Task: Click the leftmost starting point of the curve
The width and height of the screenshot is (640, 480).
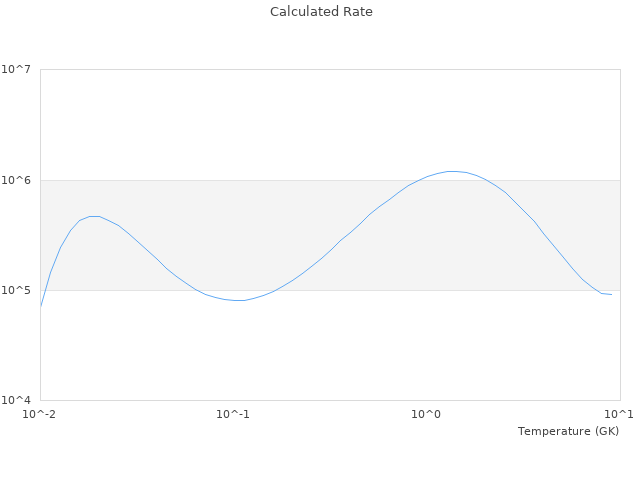Action: [41, 305]
